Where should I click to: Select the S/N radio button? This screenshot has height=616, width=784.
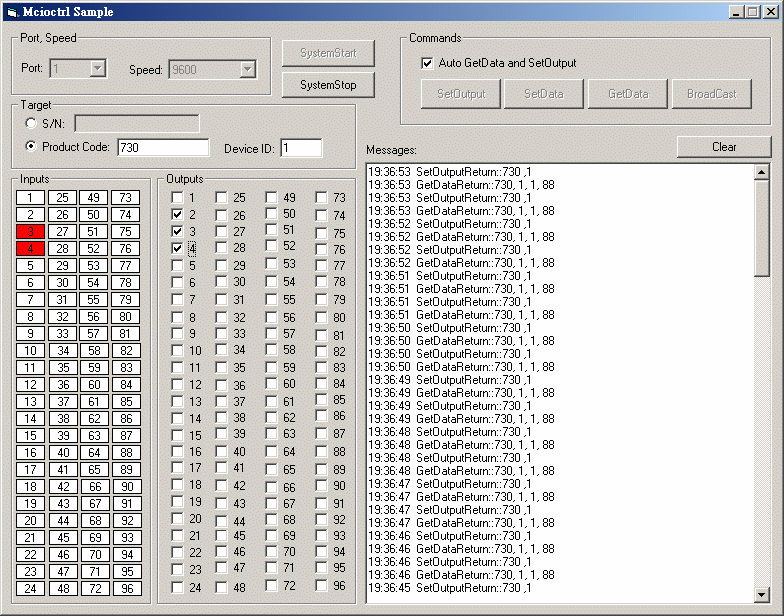[31, 123]
